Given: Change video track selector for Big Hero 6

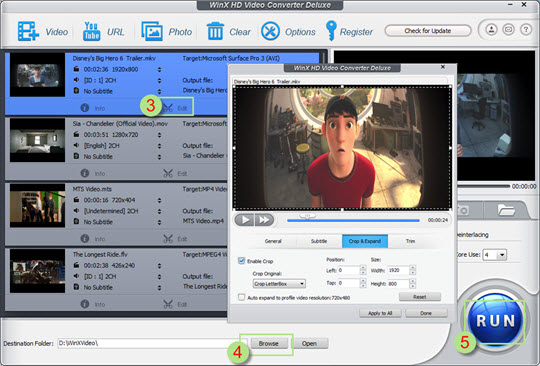Looking at the screenshot, I should click(x=159, y=70).
